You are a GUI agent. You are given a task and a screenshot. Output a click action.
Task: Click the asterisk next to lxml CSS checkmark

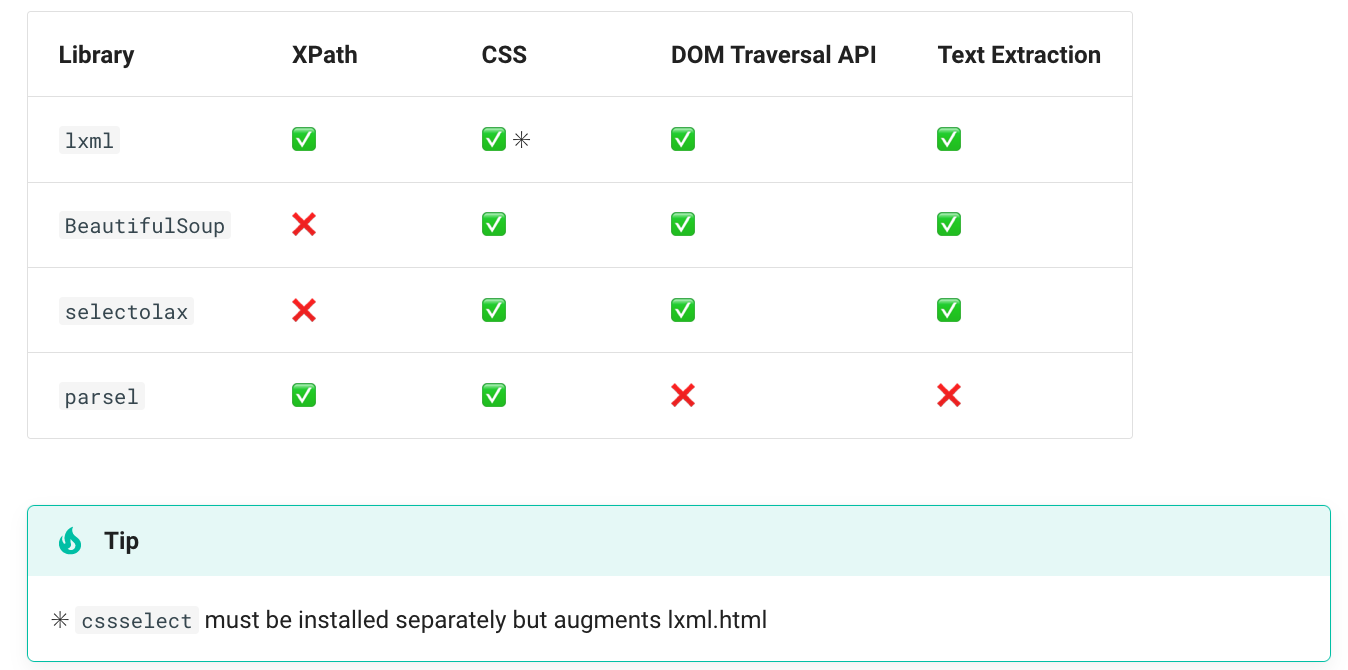click(521, 140)
